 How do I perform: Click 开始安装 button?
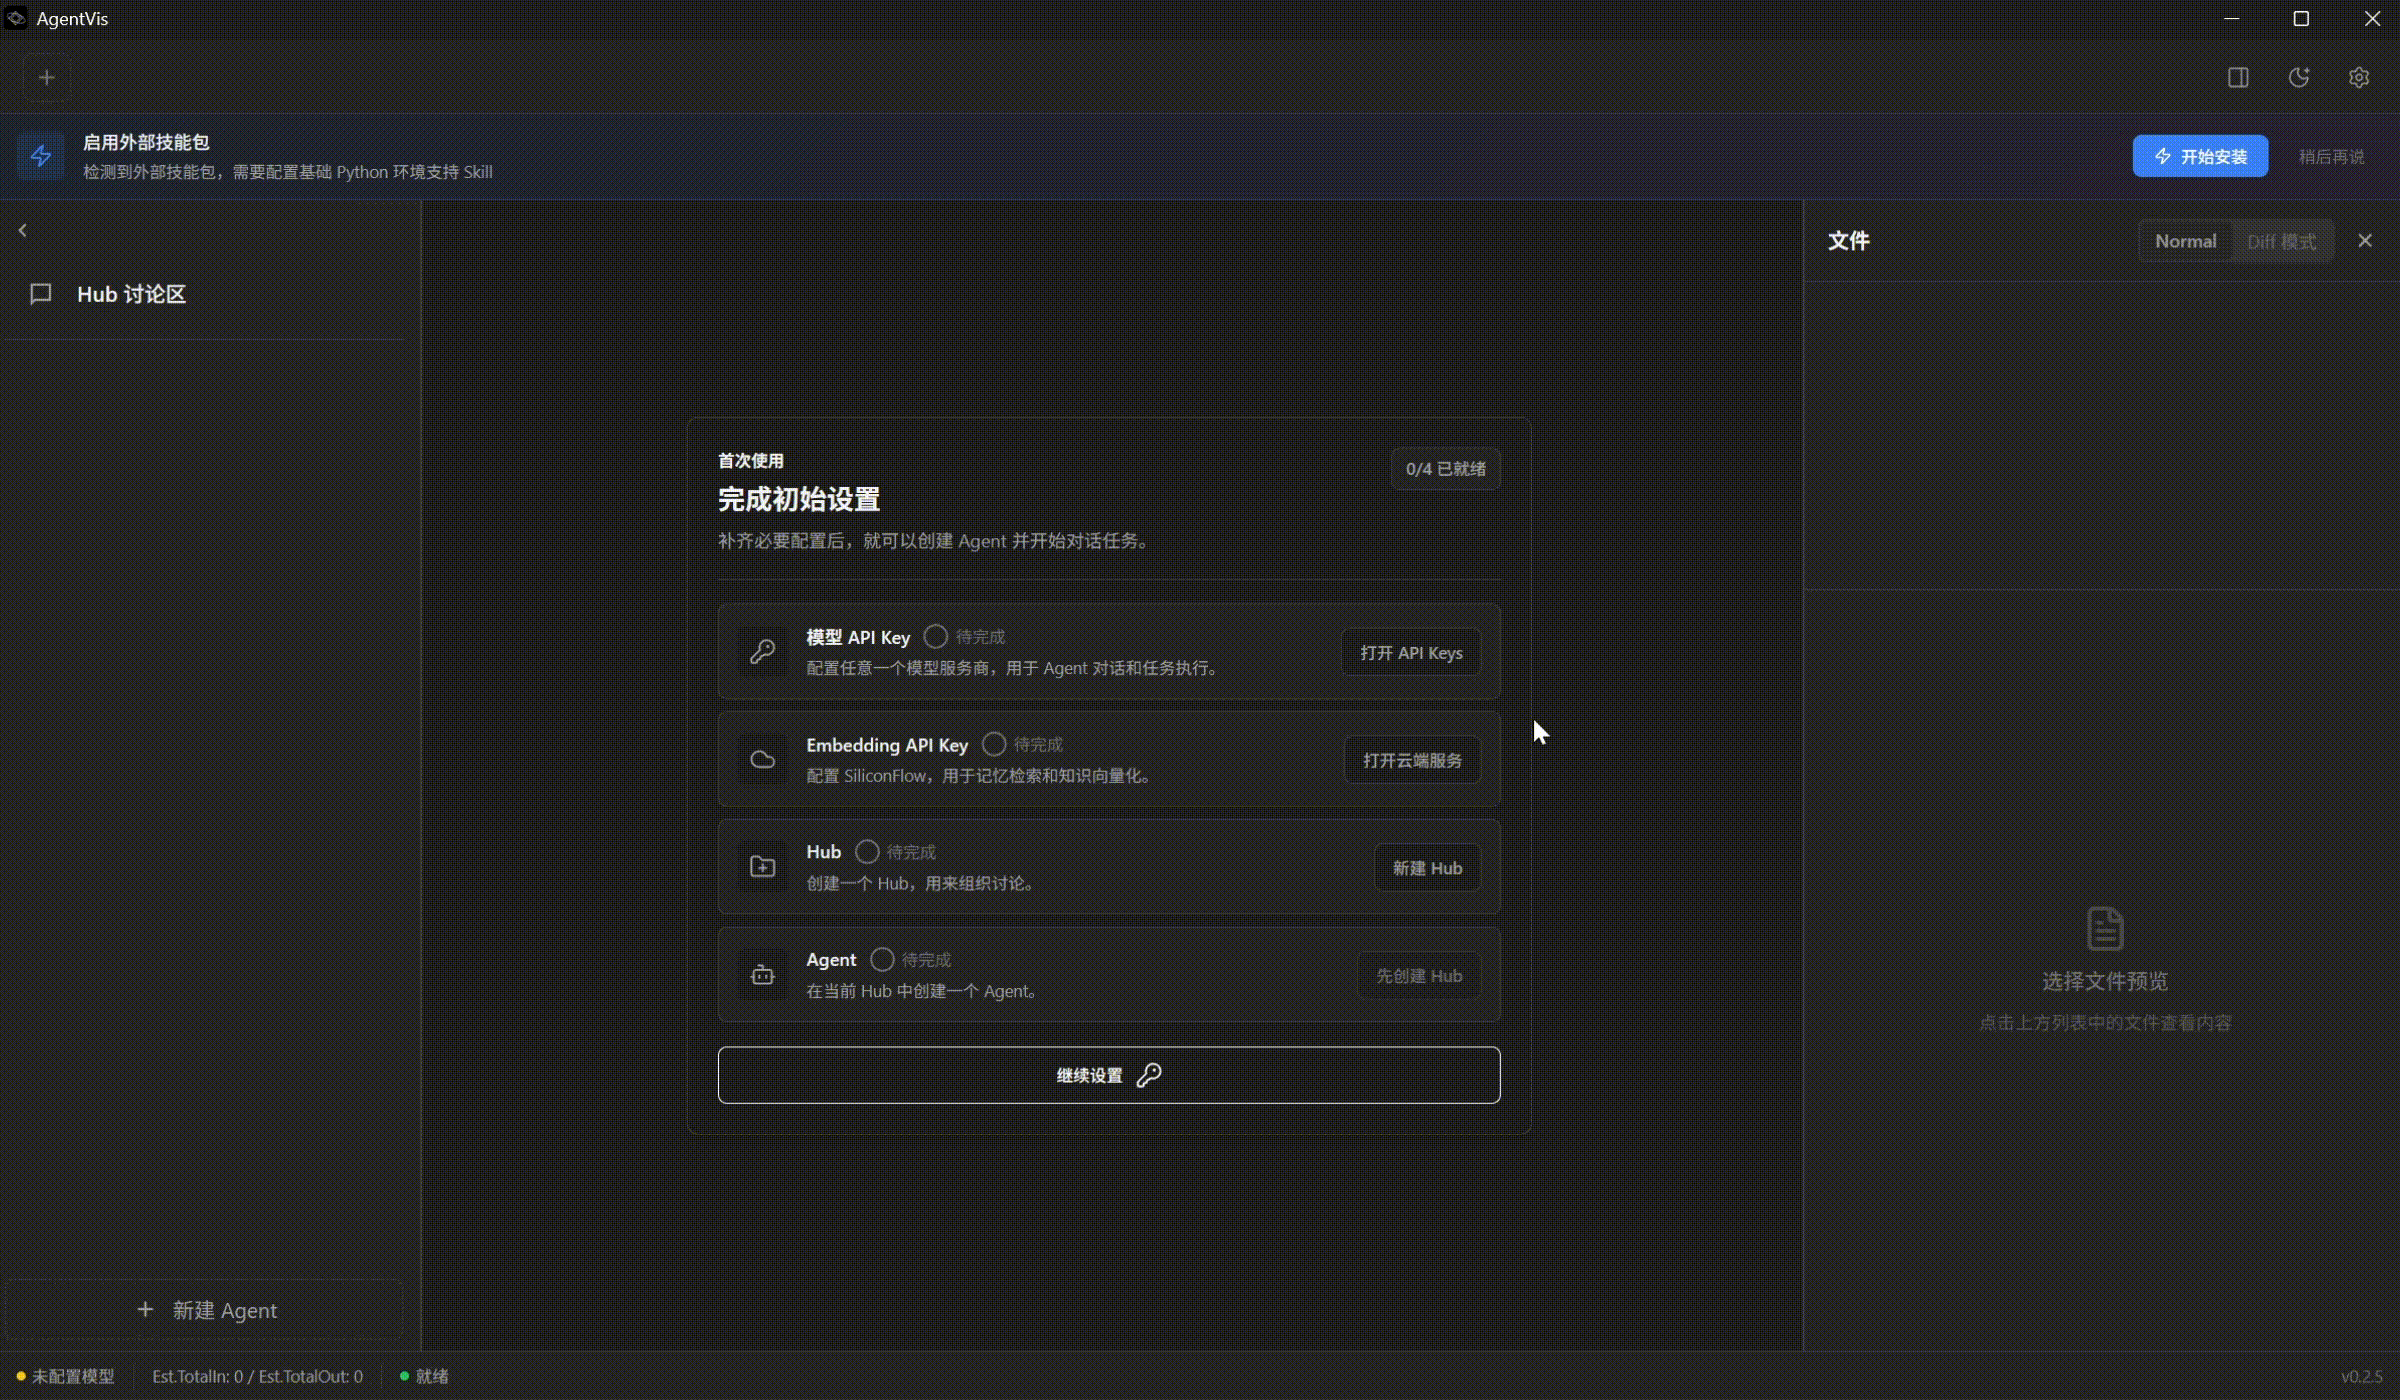(x=2200, y=156)
